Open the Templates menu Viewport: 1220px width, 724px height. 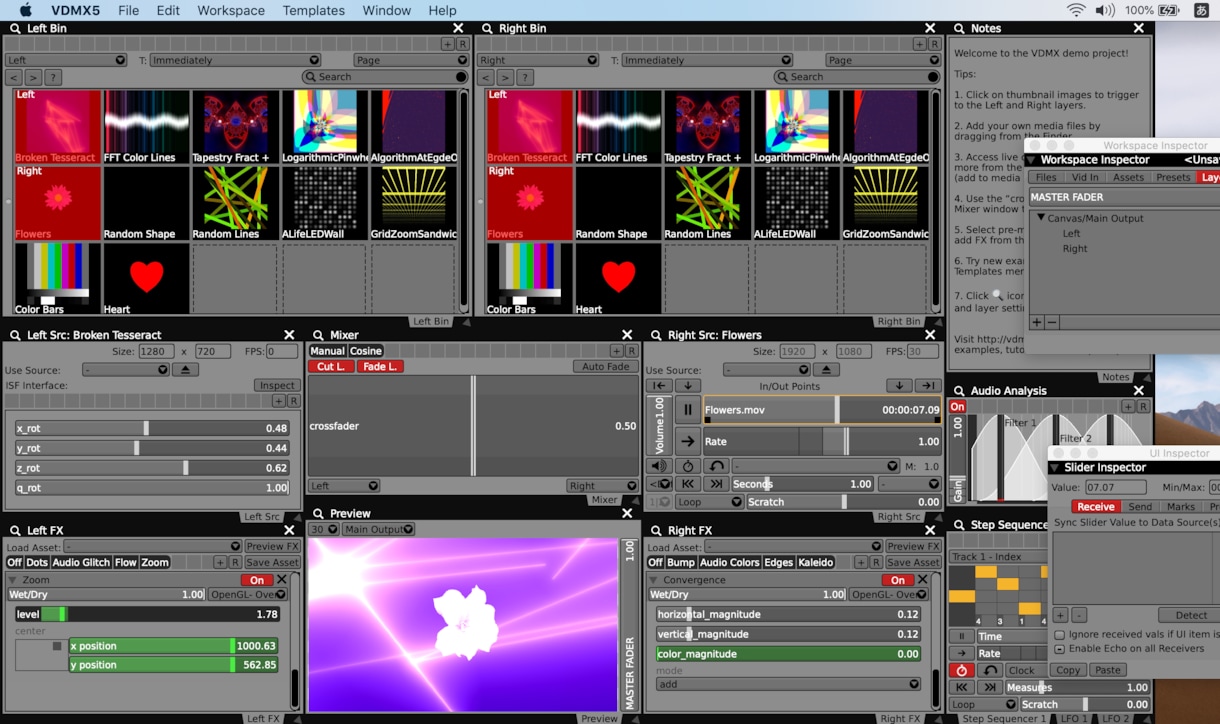click(314, 10)
